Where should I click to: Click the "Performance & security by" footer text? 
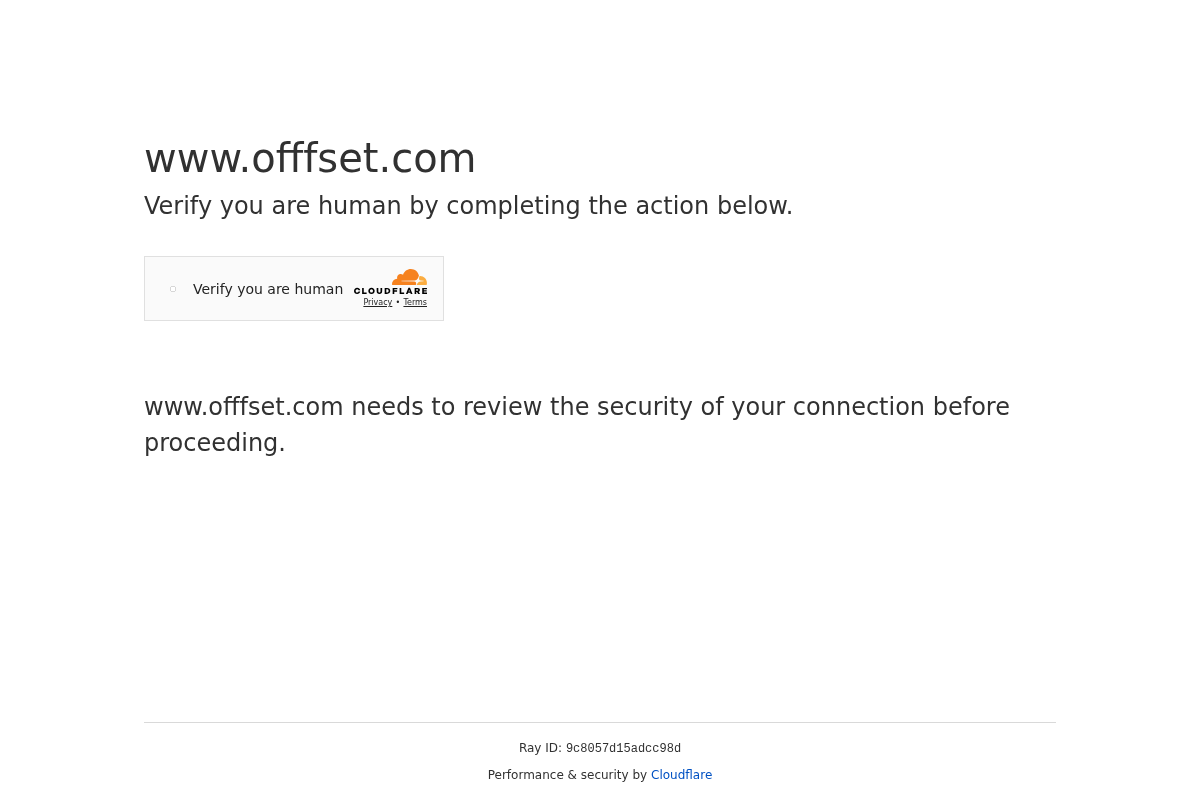pyautogui.click(x=567, y=775)
